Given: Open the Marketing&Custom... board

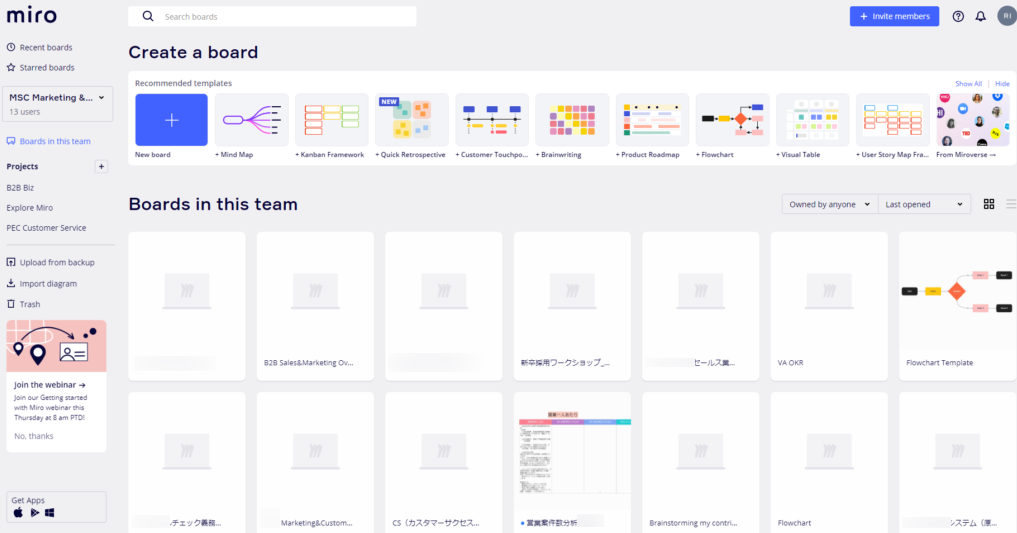Looking at the screenshot, I should pos(315,462).
